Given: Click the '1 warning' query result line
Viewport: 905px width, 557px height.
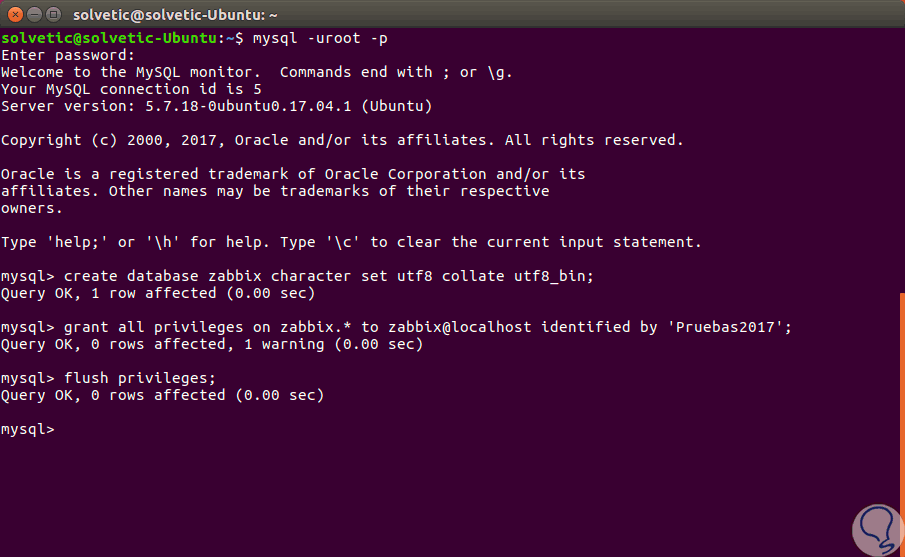Looking at the screenshot, I should pyautogui.click(x=212, y=344).
